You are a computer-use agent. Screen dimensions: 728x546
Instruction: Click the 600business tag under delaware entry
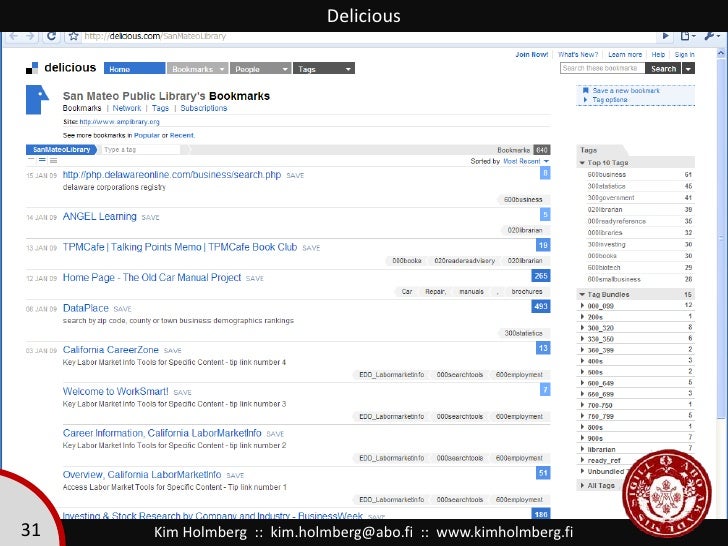[523, 200]
